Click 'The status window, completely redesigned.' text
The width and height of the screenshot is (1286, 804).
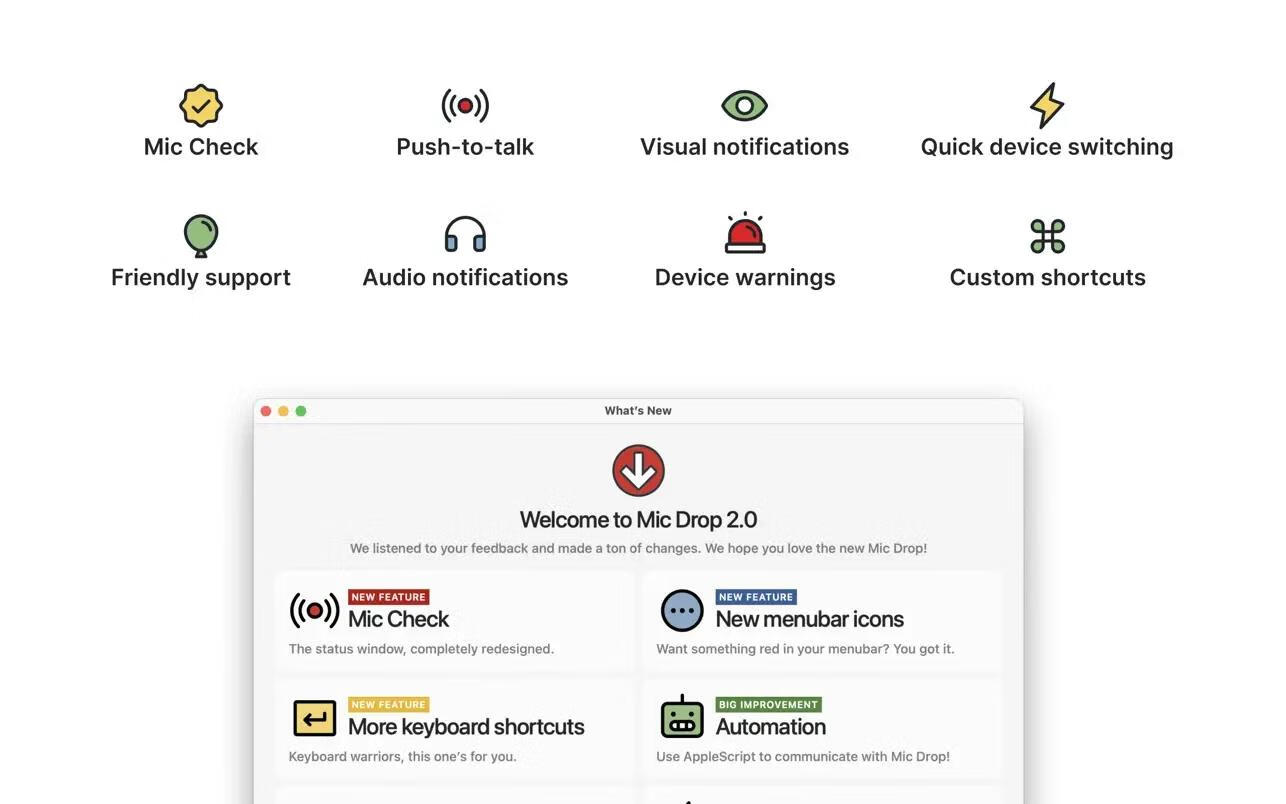[421, 649]
